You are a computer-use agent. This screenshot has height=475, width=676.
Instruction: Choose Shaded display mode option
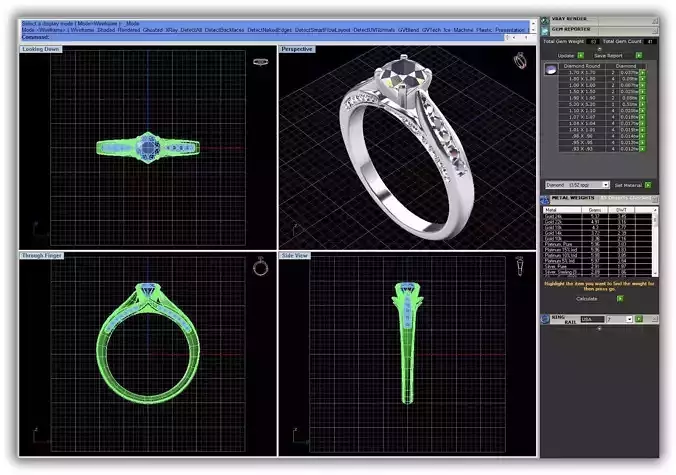pyautogui.click(x=106, y=30)
